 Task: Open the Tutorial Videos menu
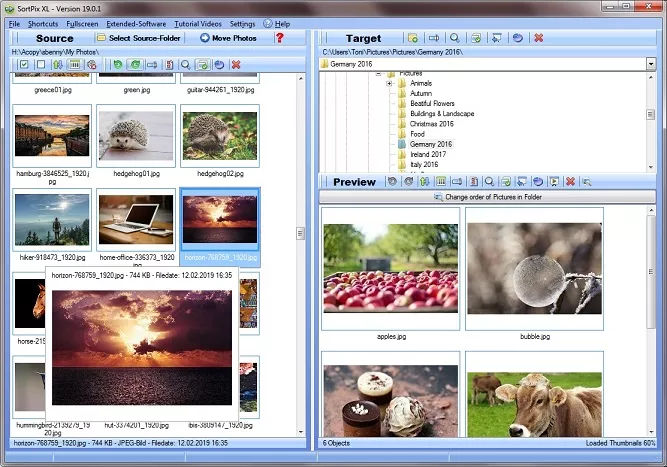(x=197, y=23)
